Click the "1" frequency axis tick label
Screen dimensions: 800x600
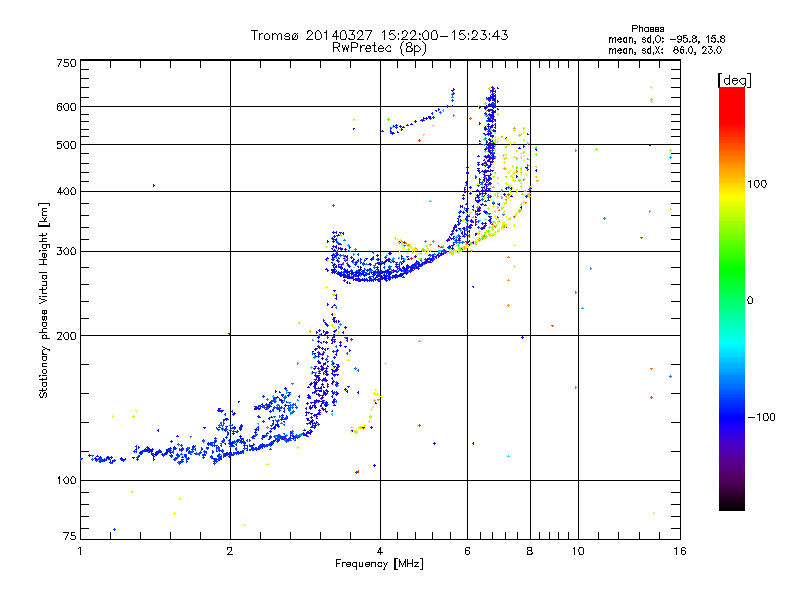pyautogui.click(x=80, y=551)
